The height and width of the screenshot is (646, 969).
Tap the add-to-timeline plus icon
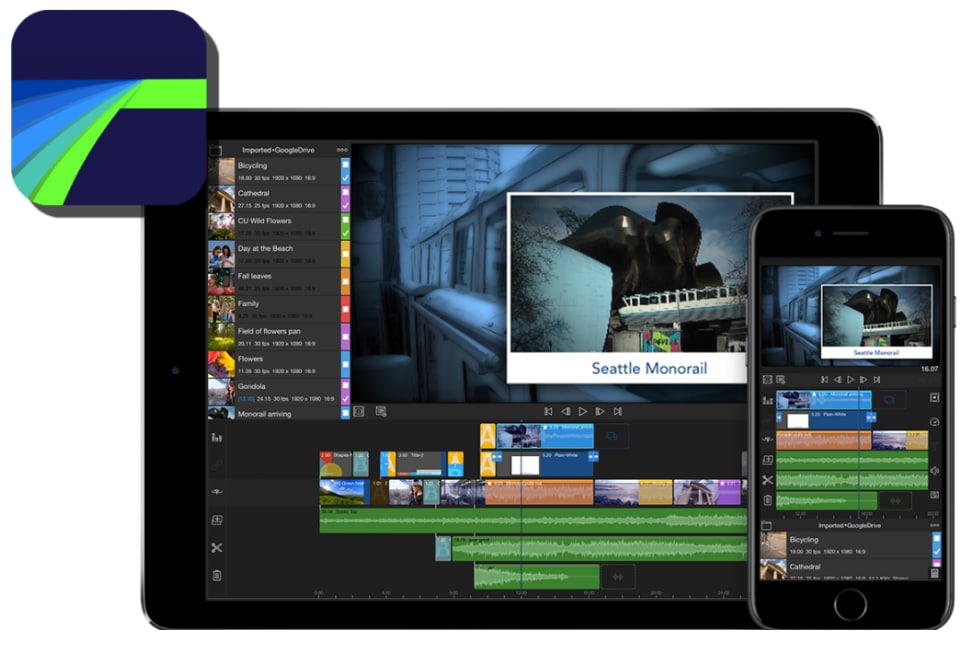click(216, 521)
